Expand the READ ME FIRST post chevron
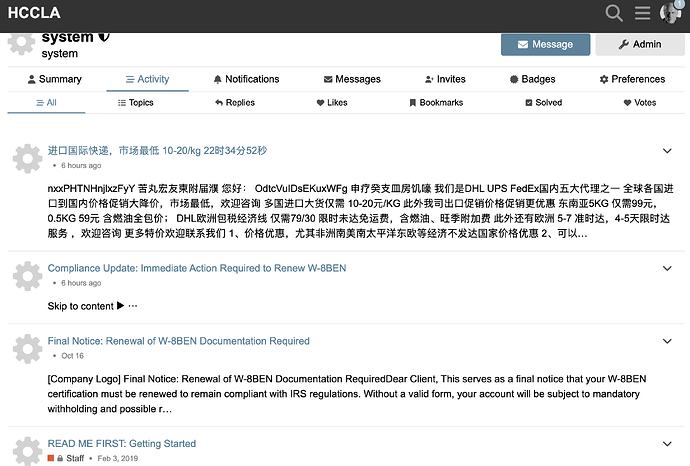 667,444
